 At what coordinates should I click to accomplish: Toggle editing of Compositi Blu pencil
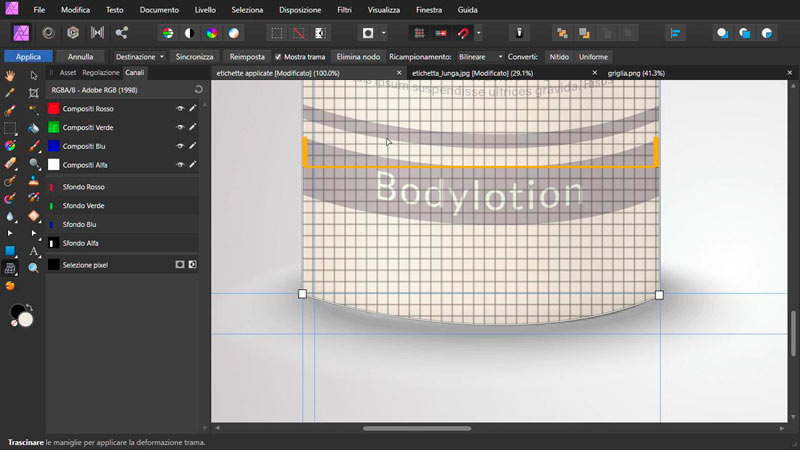click(192, 146)
